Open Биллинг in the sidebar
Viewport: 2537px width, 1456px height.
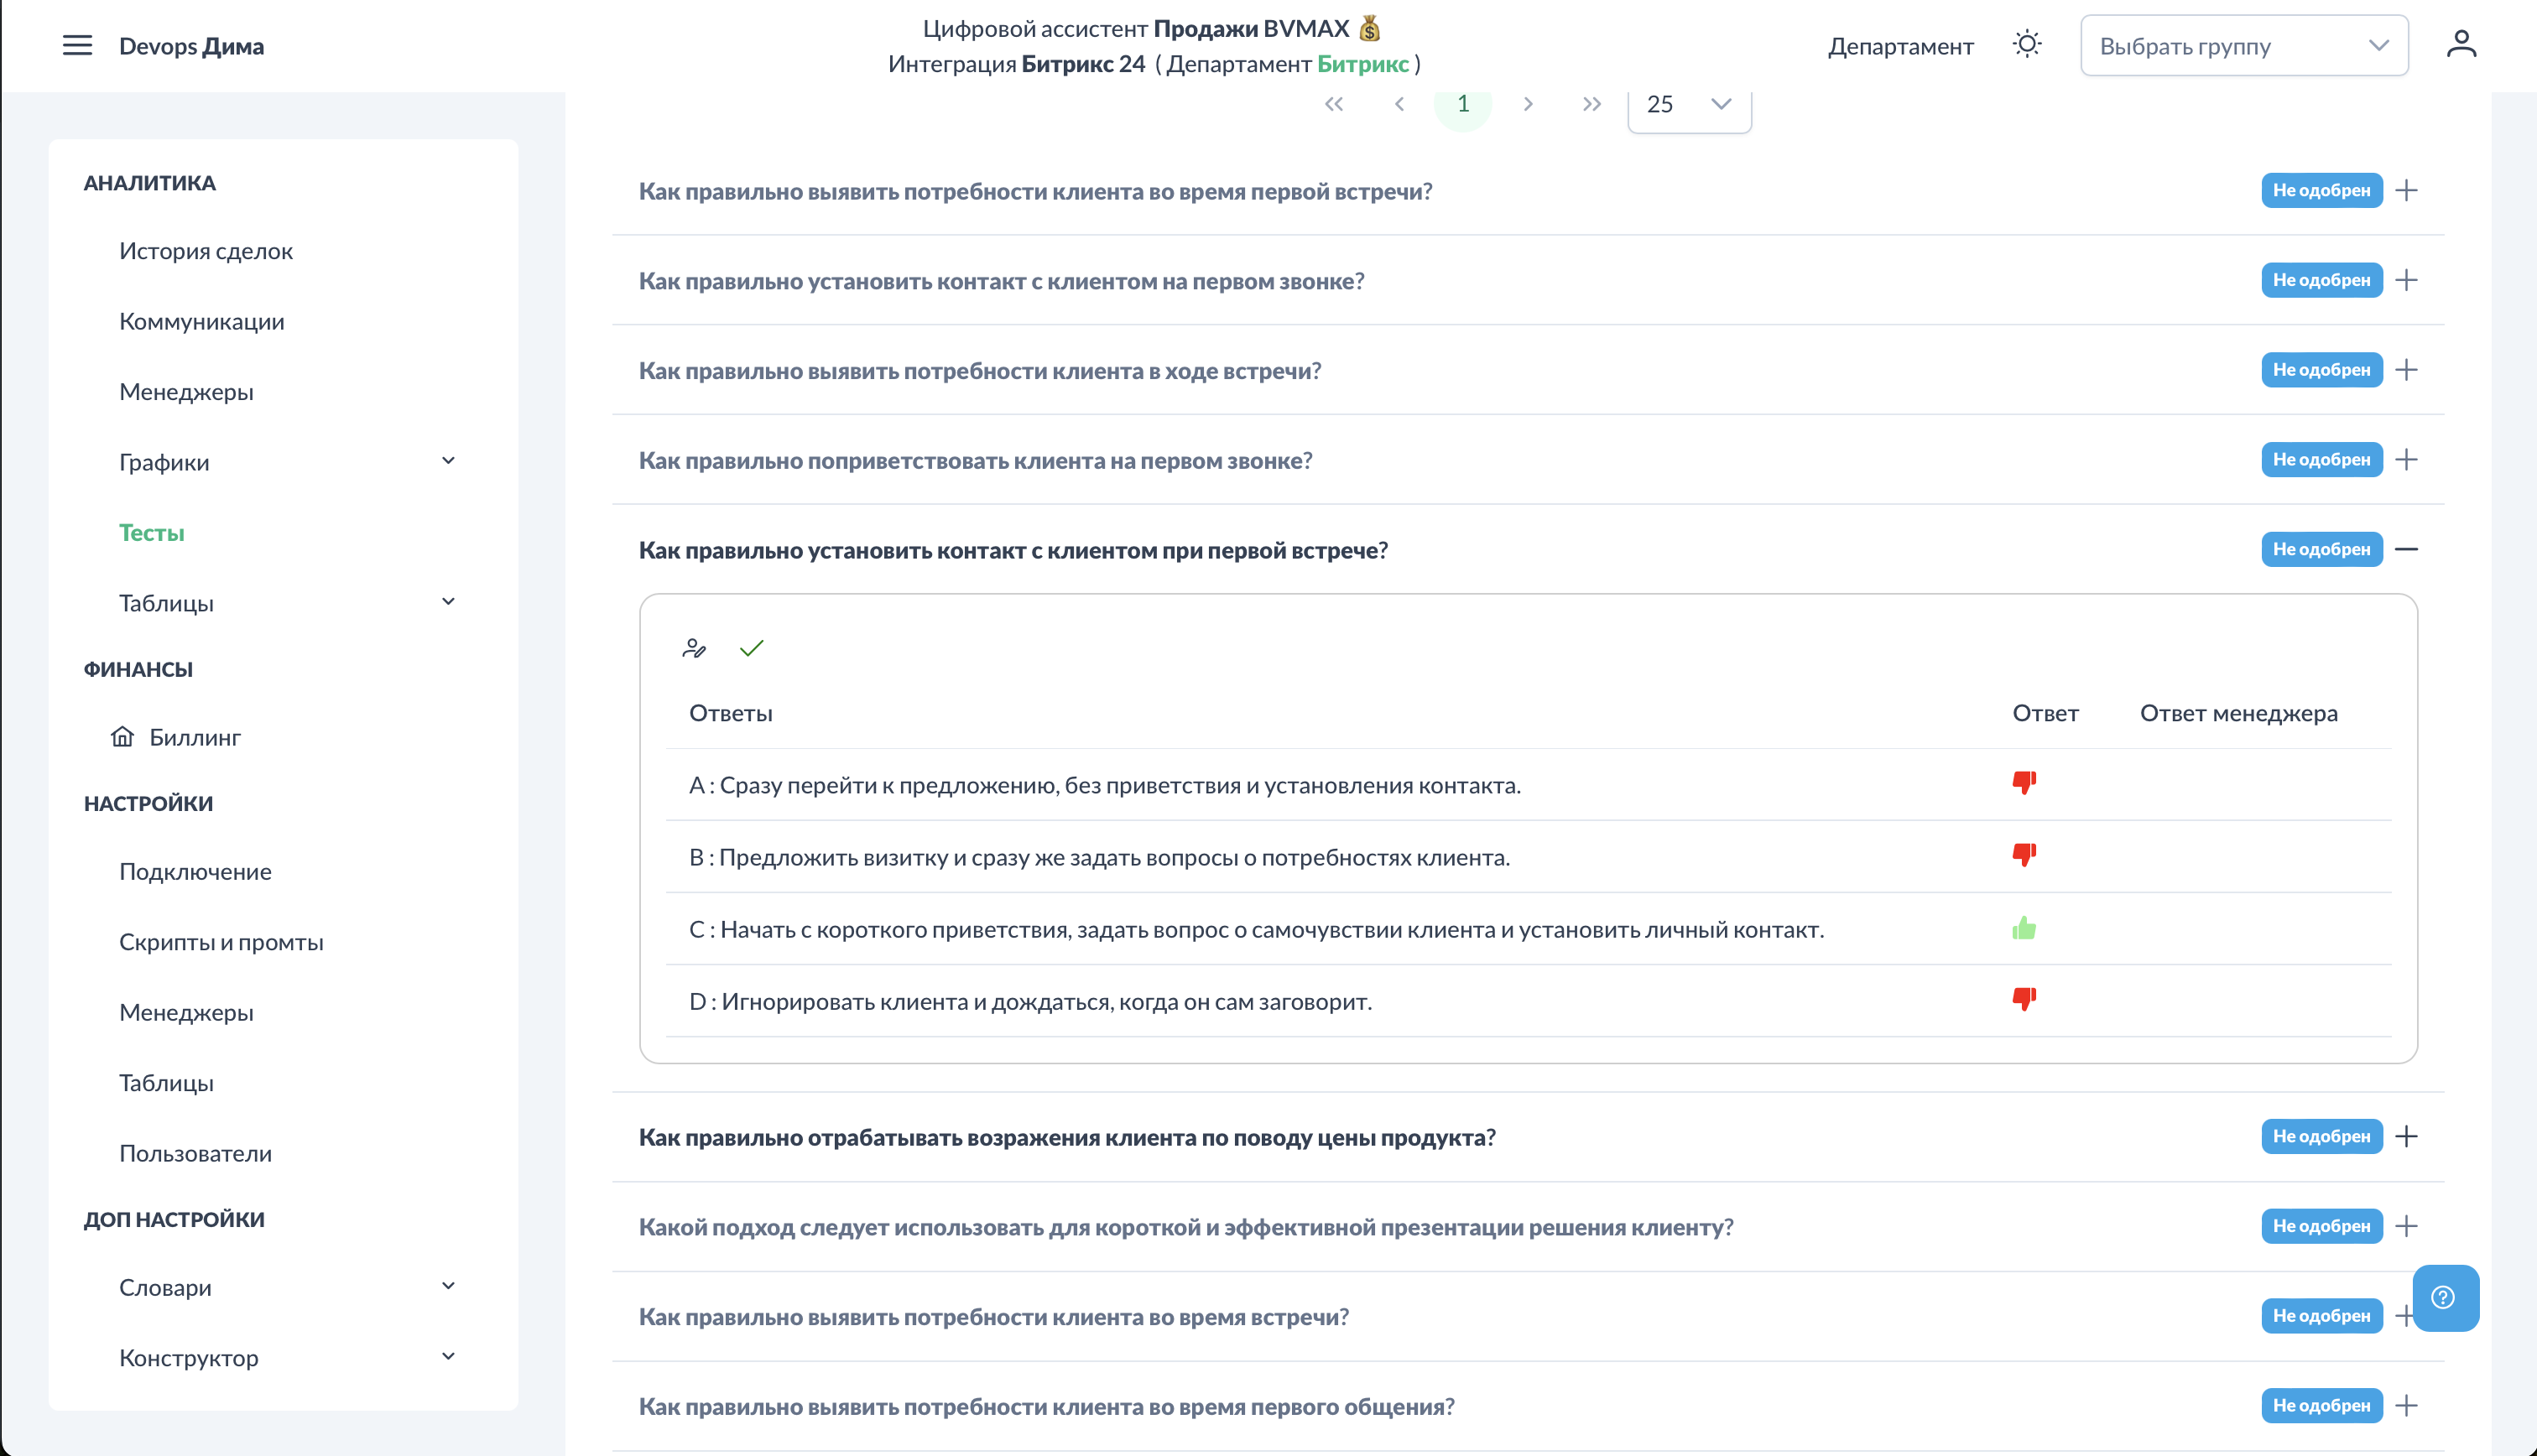click(194, 738)
